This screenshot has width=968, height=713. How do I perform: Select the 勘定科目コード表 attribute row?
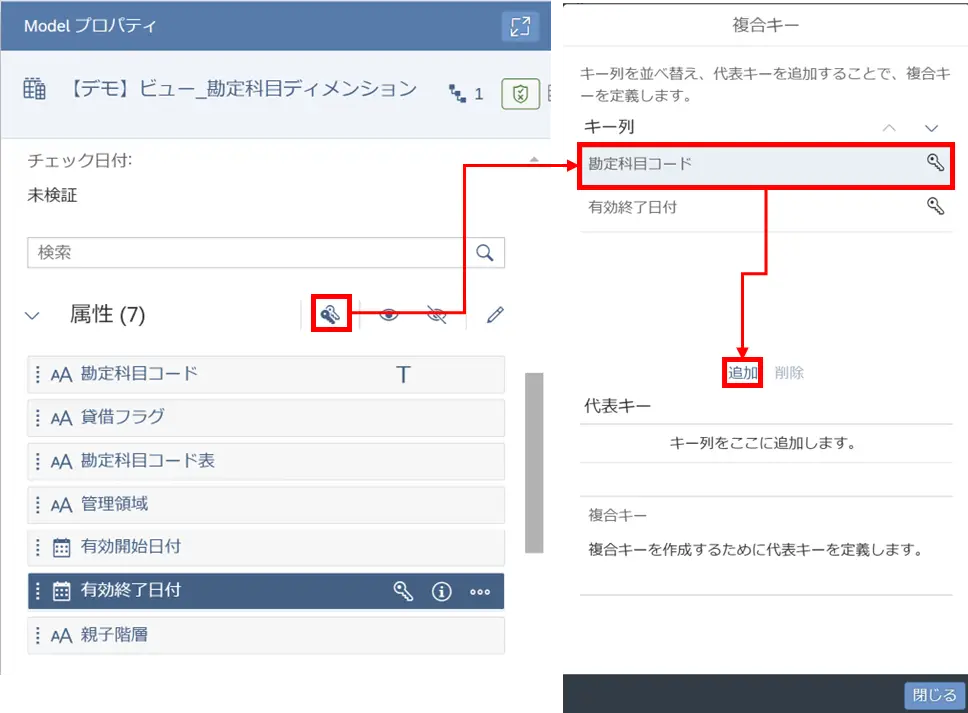(266, 461)
